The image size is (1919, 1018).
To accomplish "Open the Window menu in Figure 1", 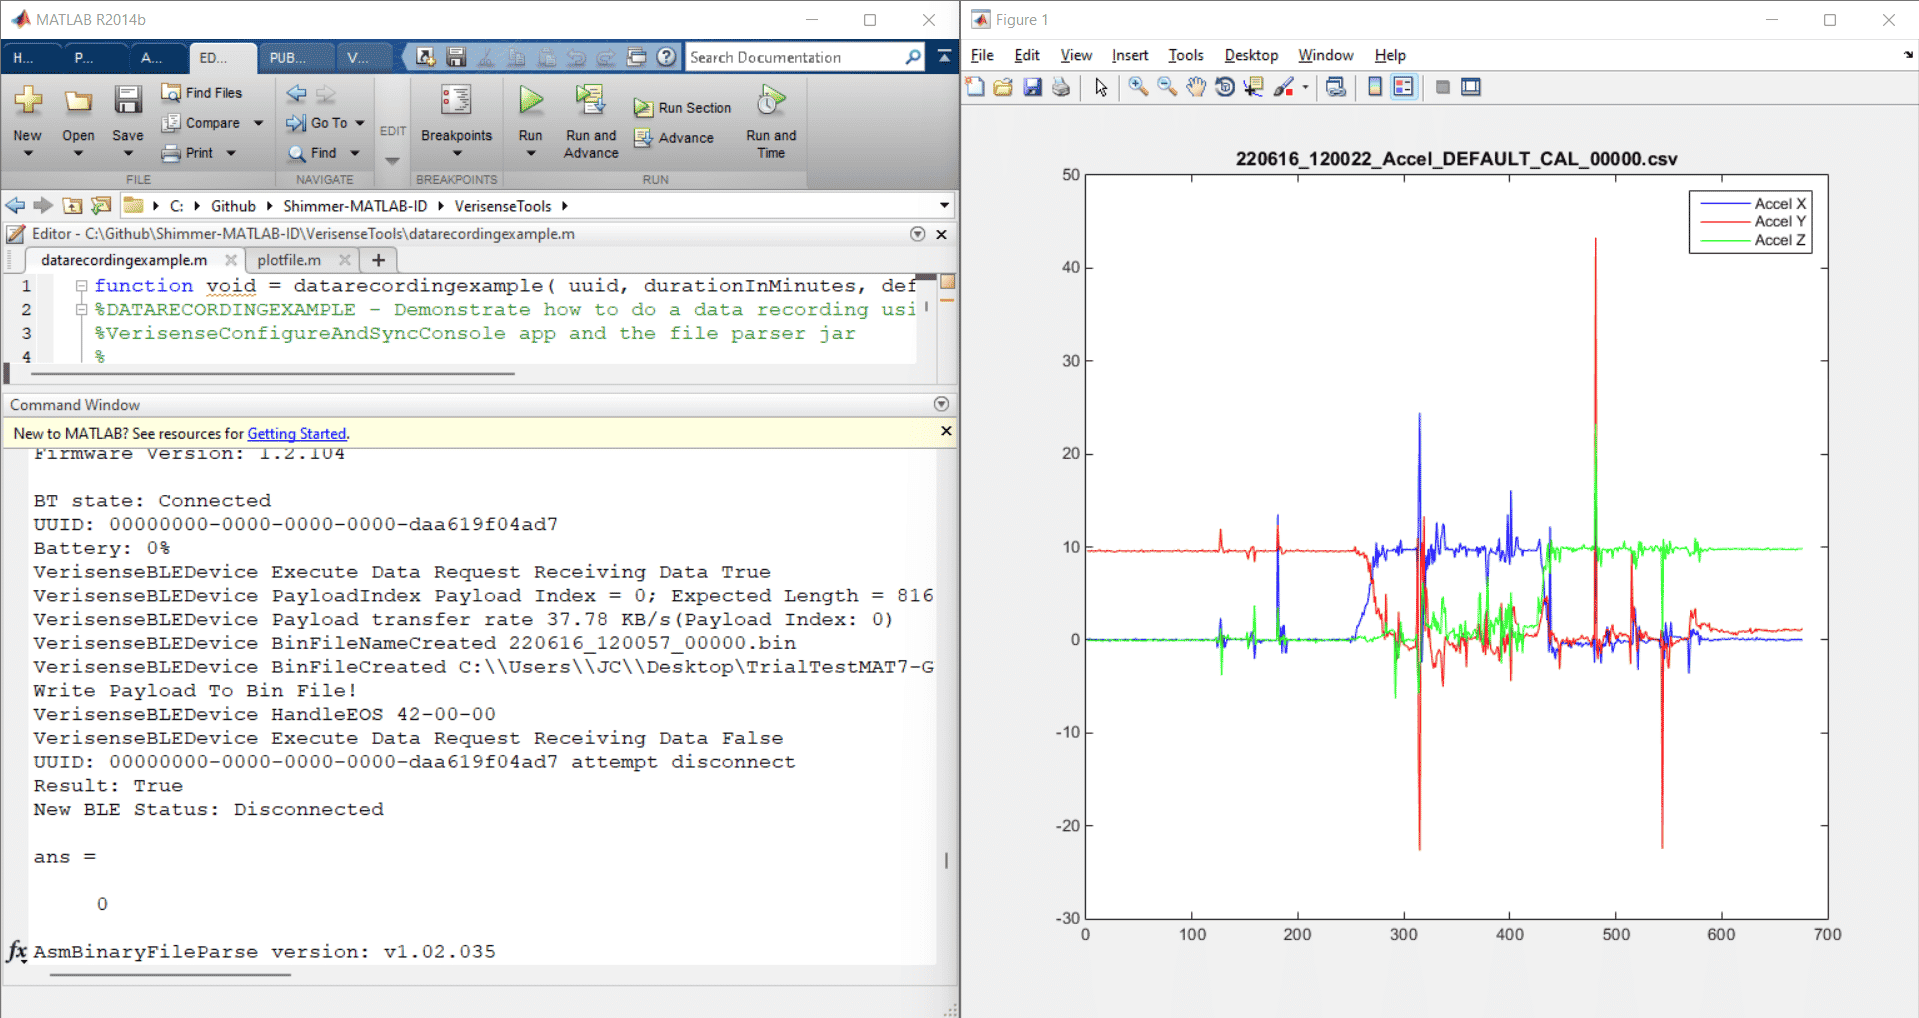I will pyautogui.click(x=1326, y=55).
